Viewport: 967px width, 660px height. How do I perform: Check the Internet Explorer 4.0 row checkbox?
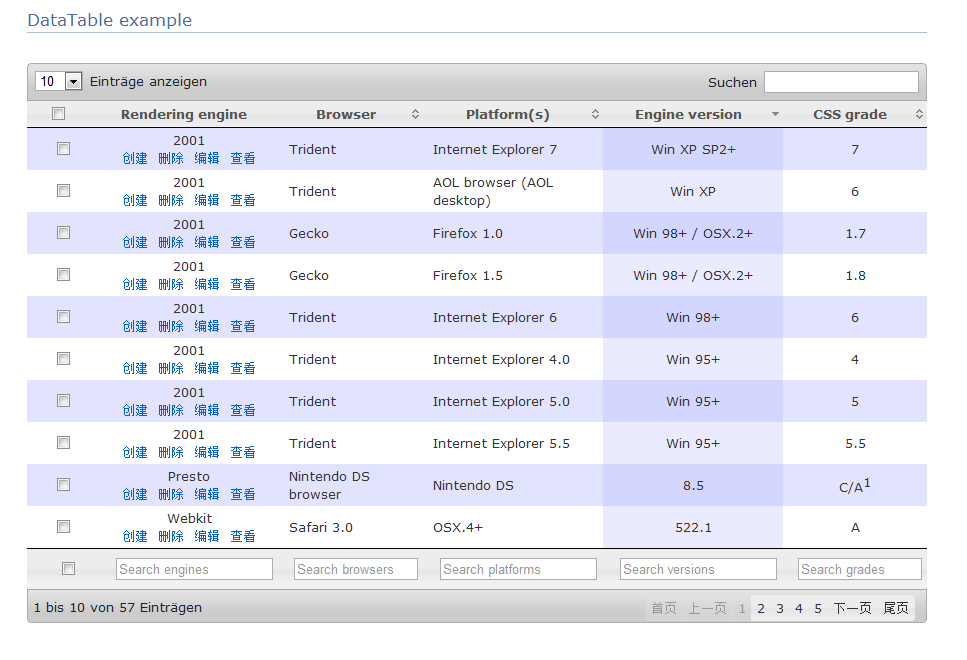64,358
